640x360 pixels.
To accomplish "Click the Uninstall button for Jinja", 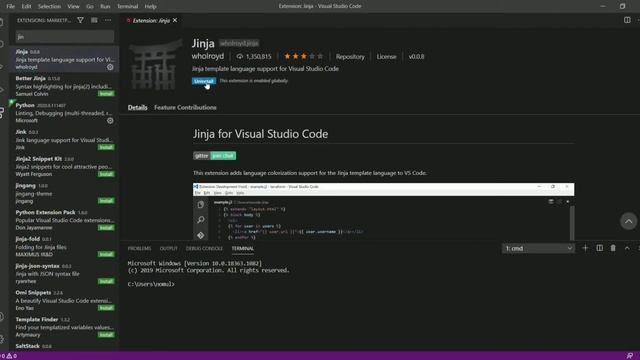I will pyautogui.click(x=204, y=81).
